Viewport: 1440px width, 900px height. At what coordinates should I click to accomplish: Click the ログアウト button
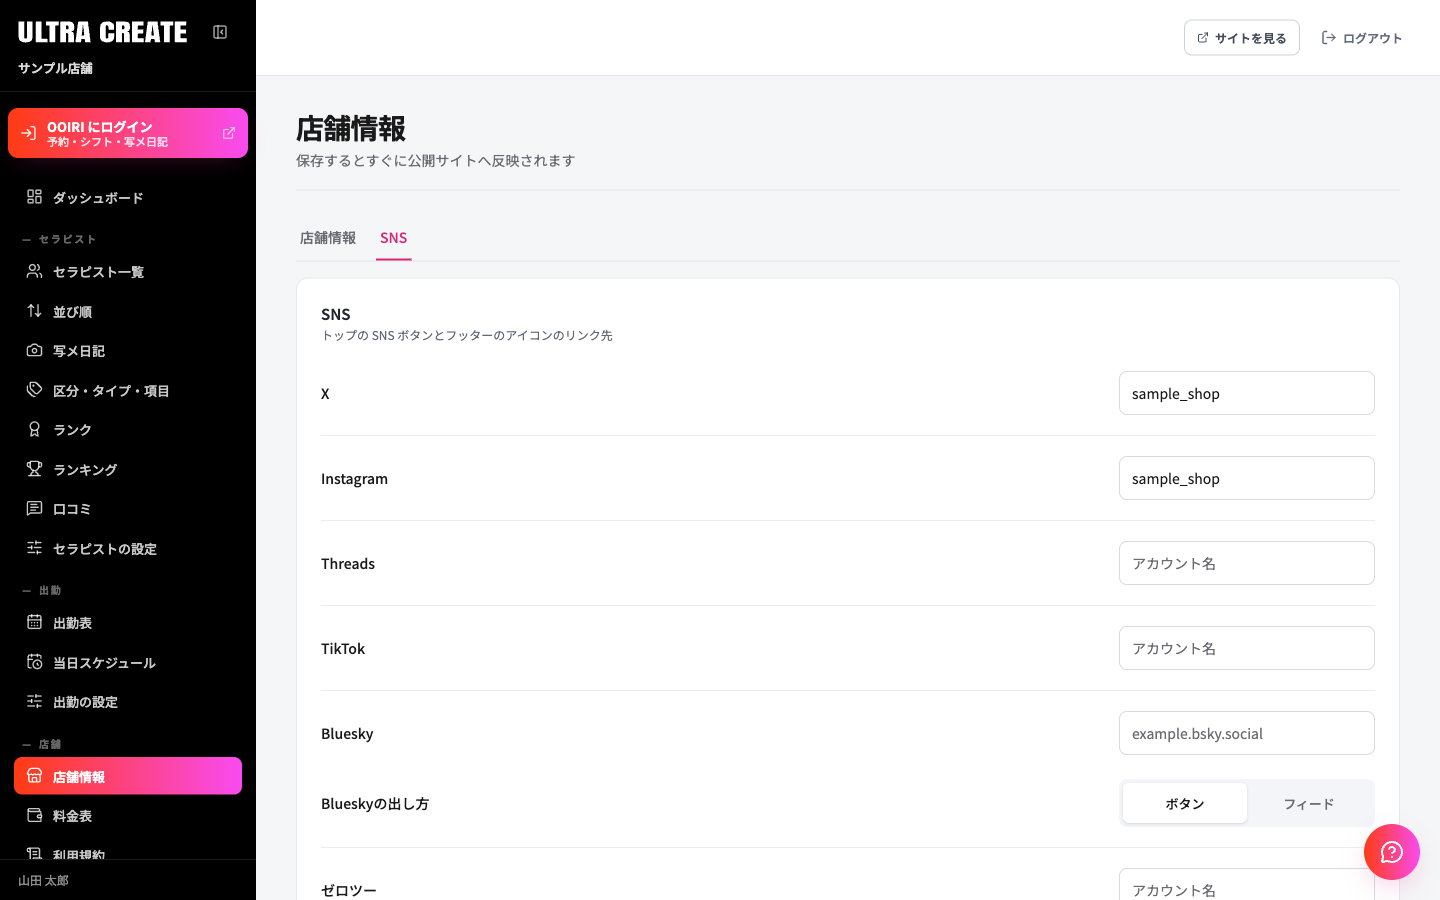[1362, 38]
